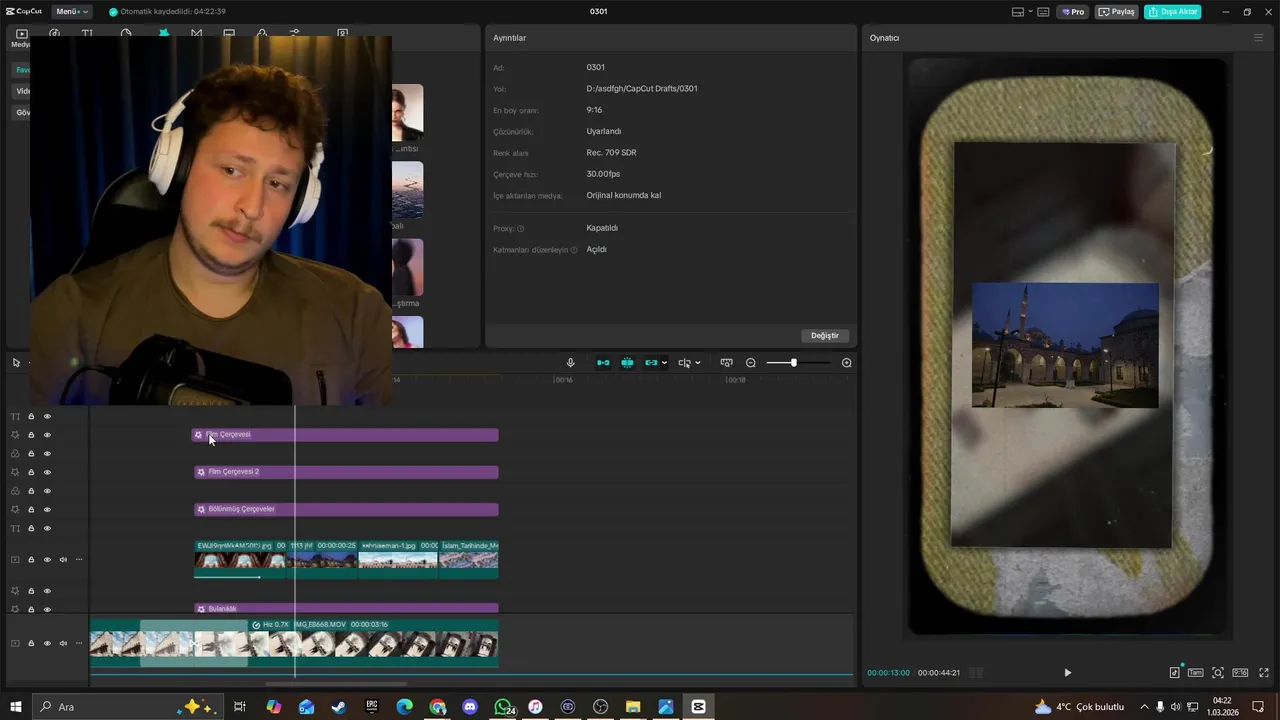The width and height of the screenshot is (1280, 720).
Task: Lock the Film Çerçevesi track
Action: pyautogui.click(x=31, y=435)
